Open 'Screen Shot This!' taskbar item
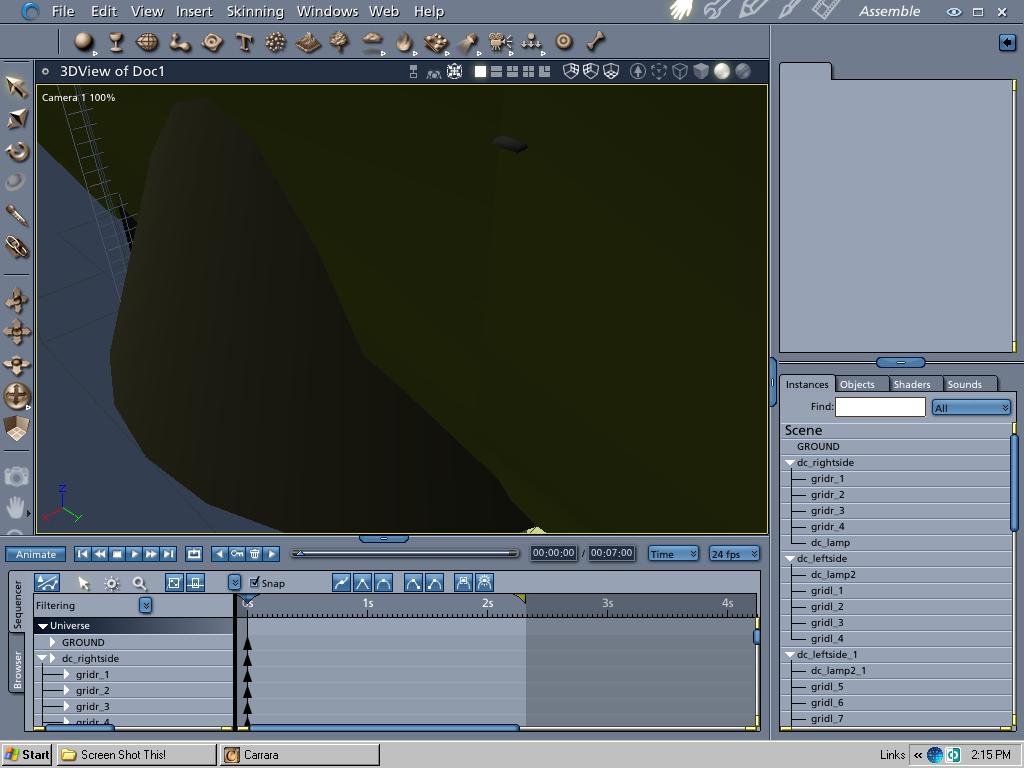 tap(136, 754)
